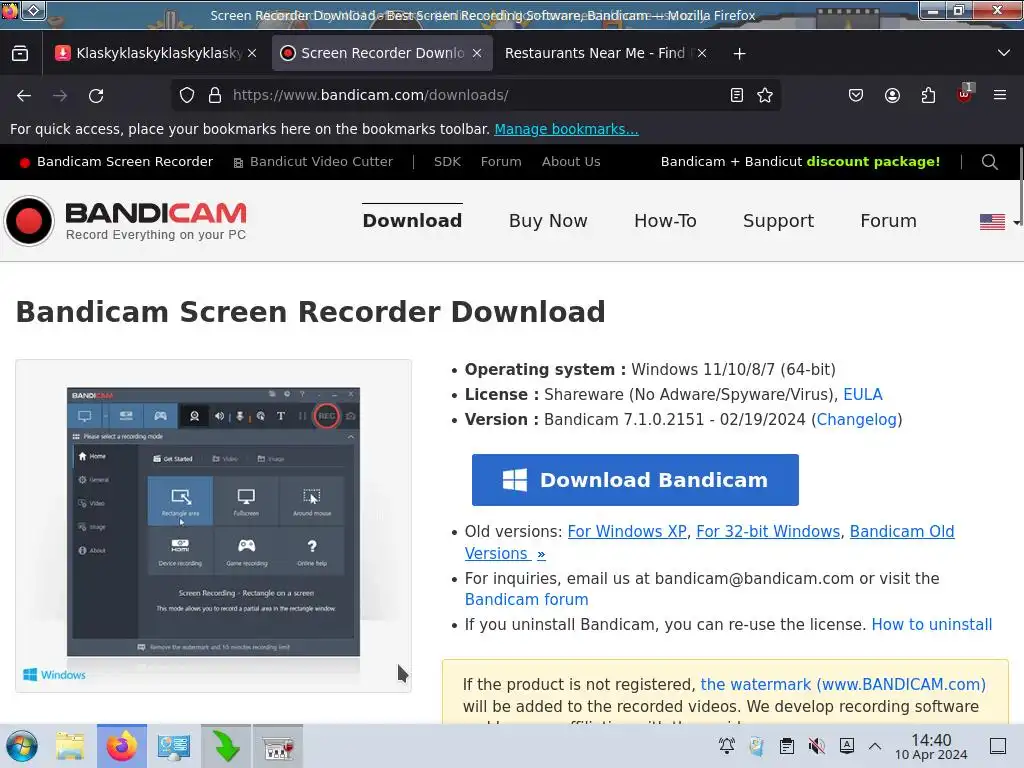Close the Restaurants Near Me tab
The height and width of the screenshot is (768, 1024).
(x=702, y=53)
